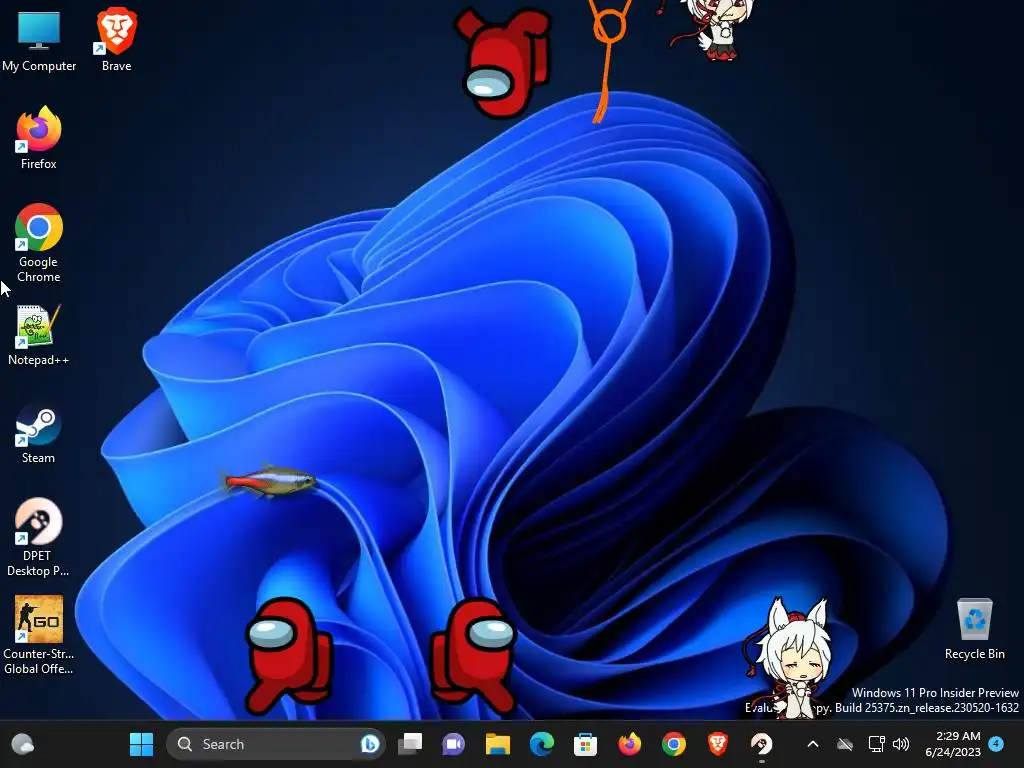Launch Microsoft Edge from the taskbar
The height and width of the screenshot is (768, 1024).
click(x=541, y=744)
